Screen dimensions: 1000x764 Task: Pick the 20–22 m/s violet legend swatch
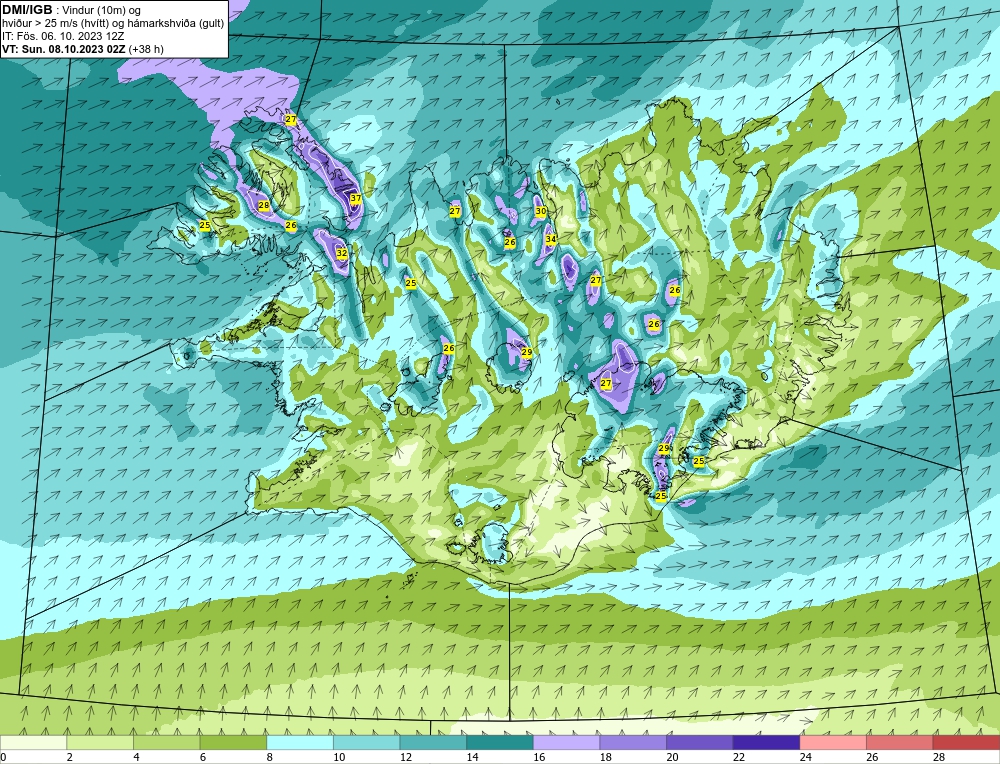coord(700,742)
